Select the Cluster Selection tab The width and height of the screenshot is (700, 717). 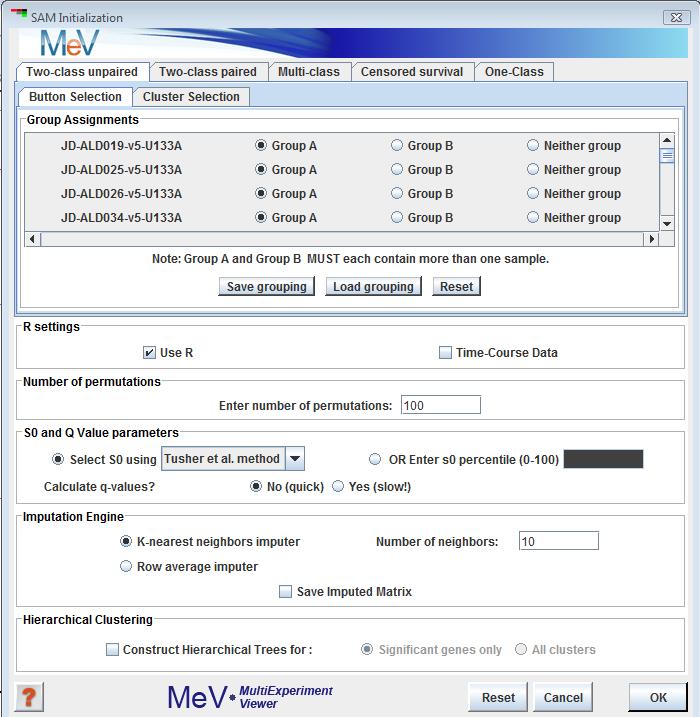(x=191, y=97)
